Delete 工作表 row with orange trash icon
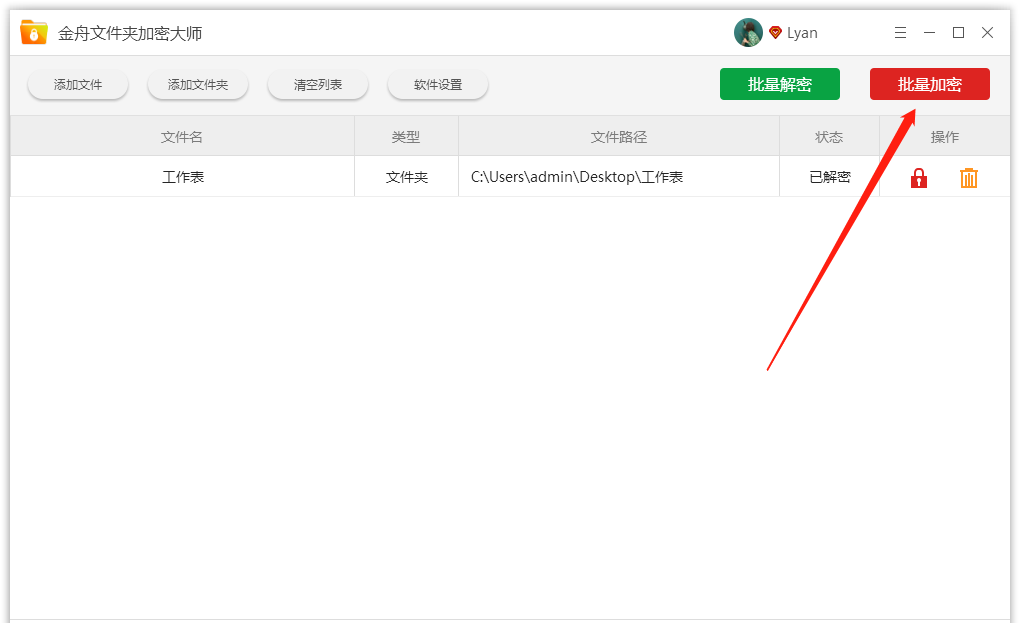This screenshot has height=623, width=1020. click(969, 178)
